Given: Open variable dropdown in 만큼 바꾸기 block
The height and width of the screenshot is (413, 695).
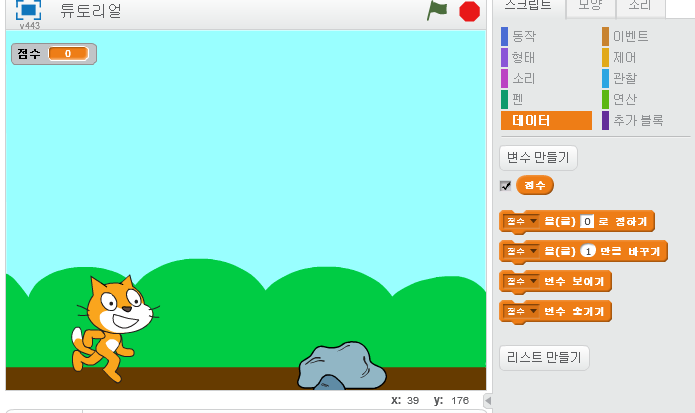Looking at the screenshot, I should coord(521,251).
